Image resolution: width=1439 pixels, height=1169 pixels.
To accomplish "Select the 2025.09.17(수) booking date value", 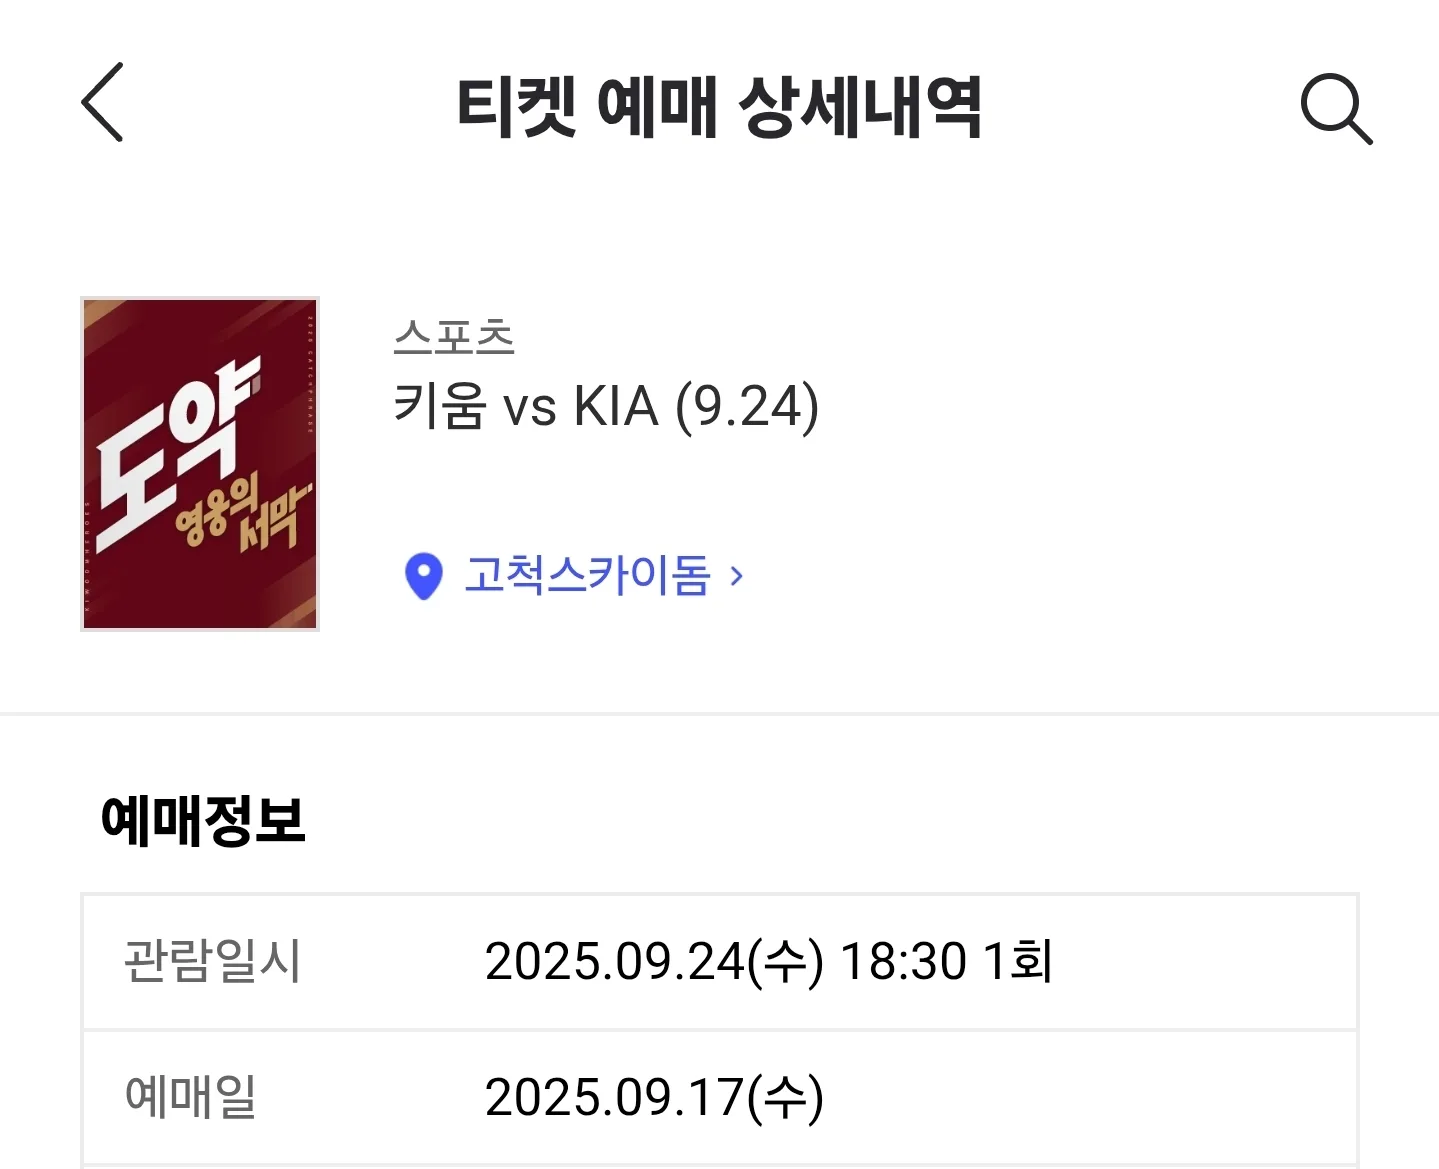I will pos(654,1097).
